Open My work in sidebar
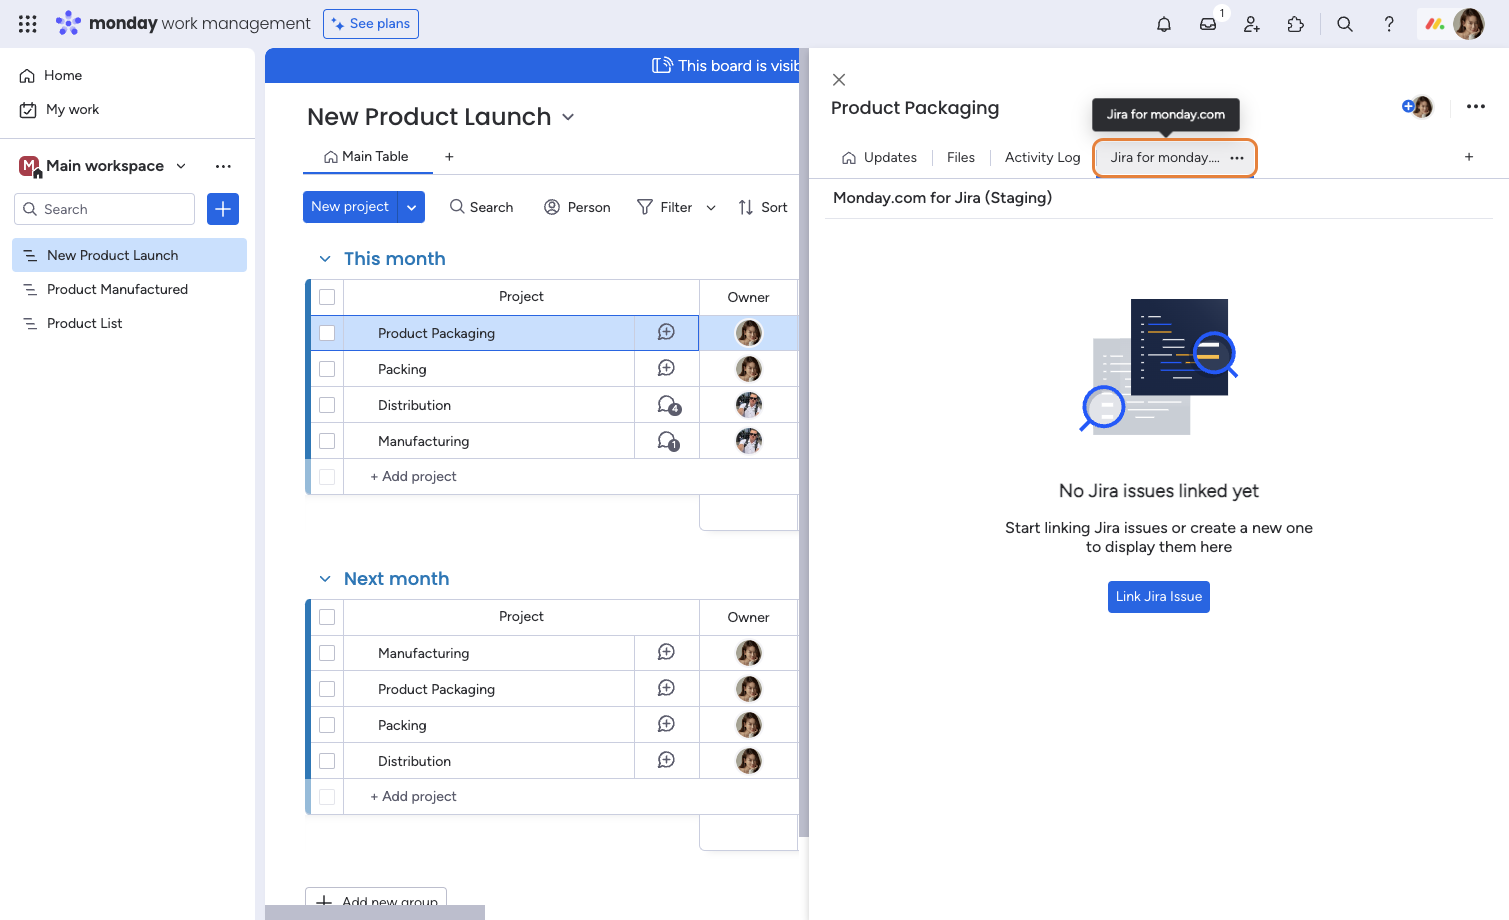Screen dimensions: 1509x920 click(x=59, y=110)
